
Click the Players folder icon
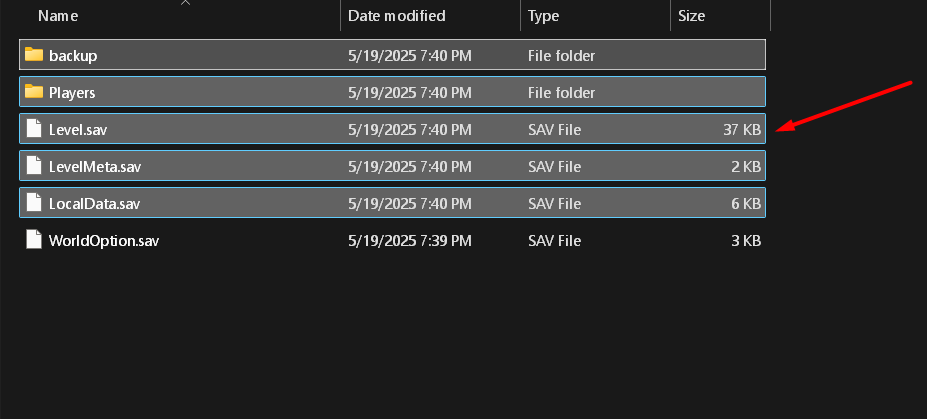[x=34, y=92]
